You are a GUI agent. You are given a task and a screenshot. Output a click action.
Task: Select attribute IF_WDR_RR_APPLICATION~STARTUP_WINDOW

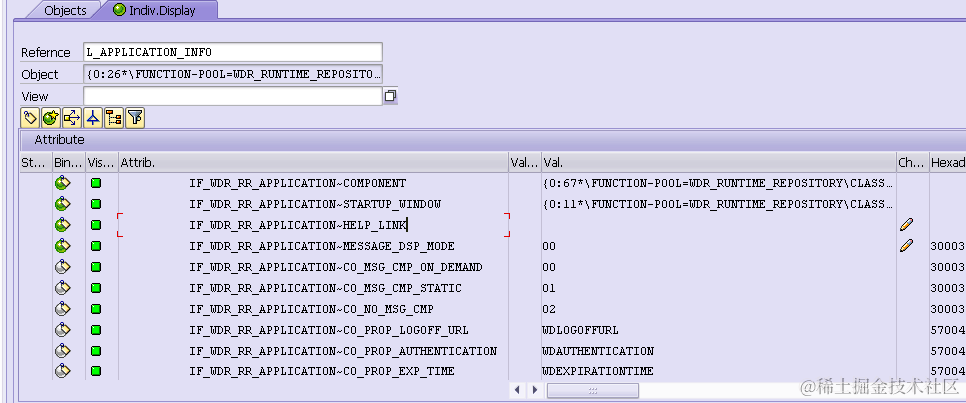(x=315, y=204)
